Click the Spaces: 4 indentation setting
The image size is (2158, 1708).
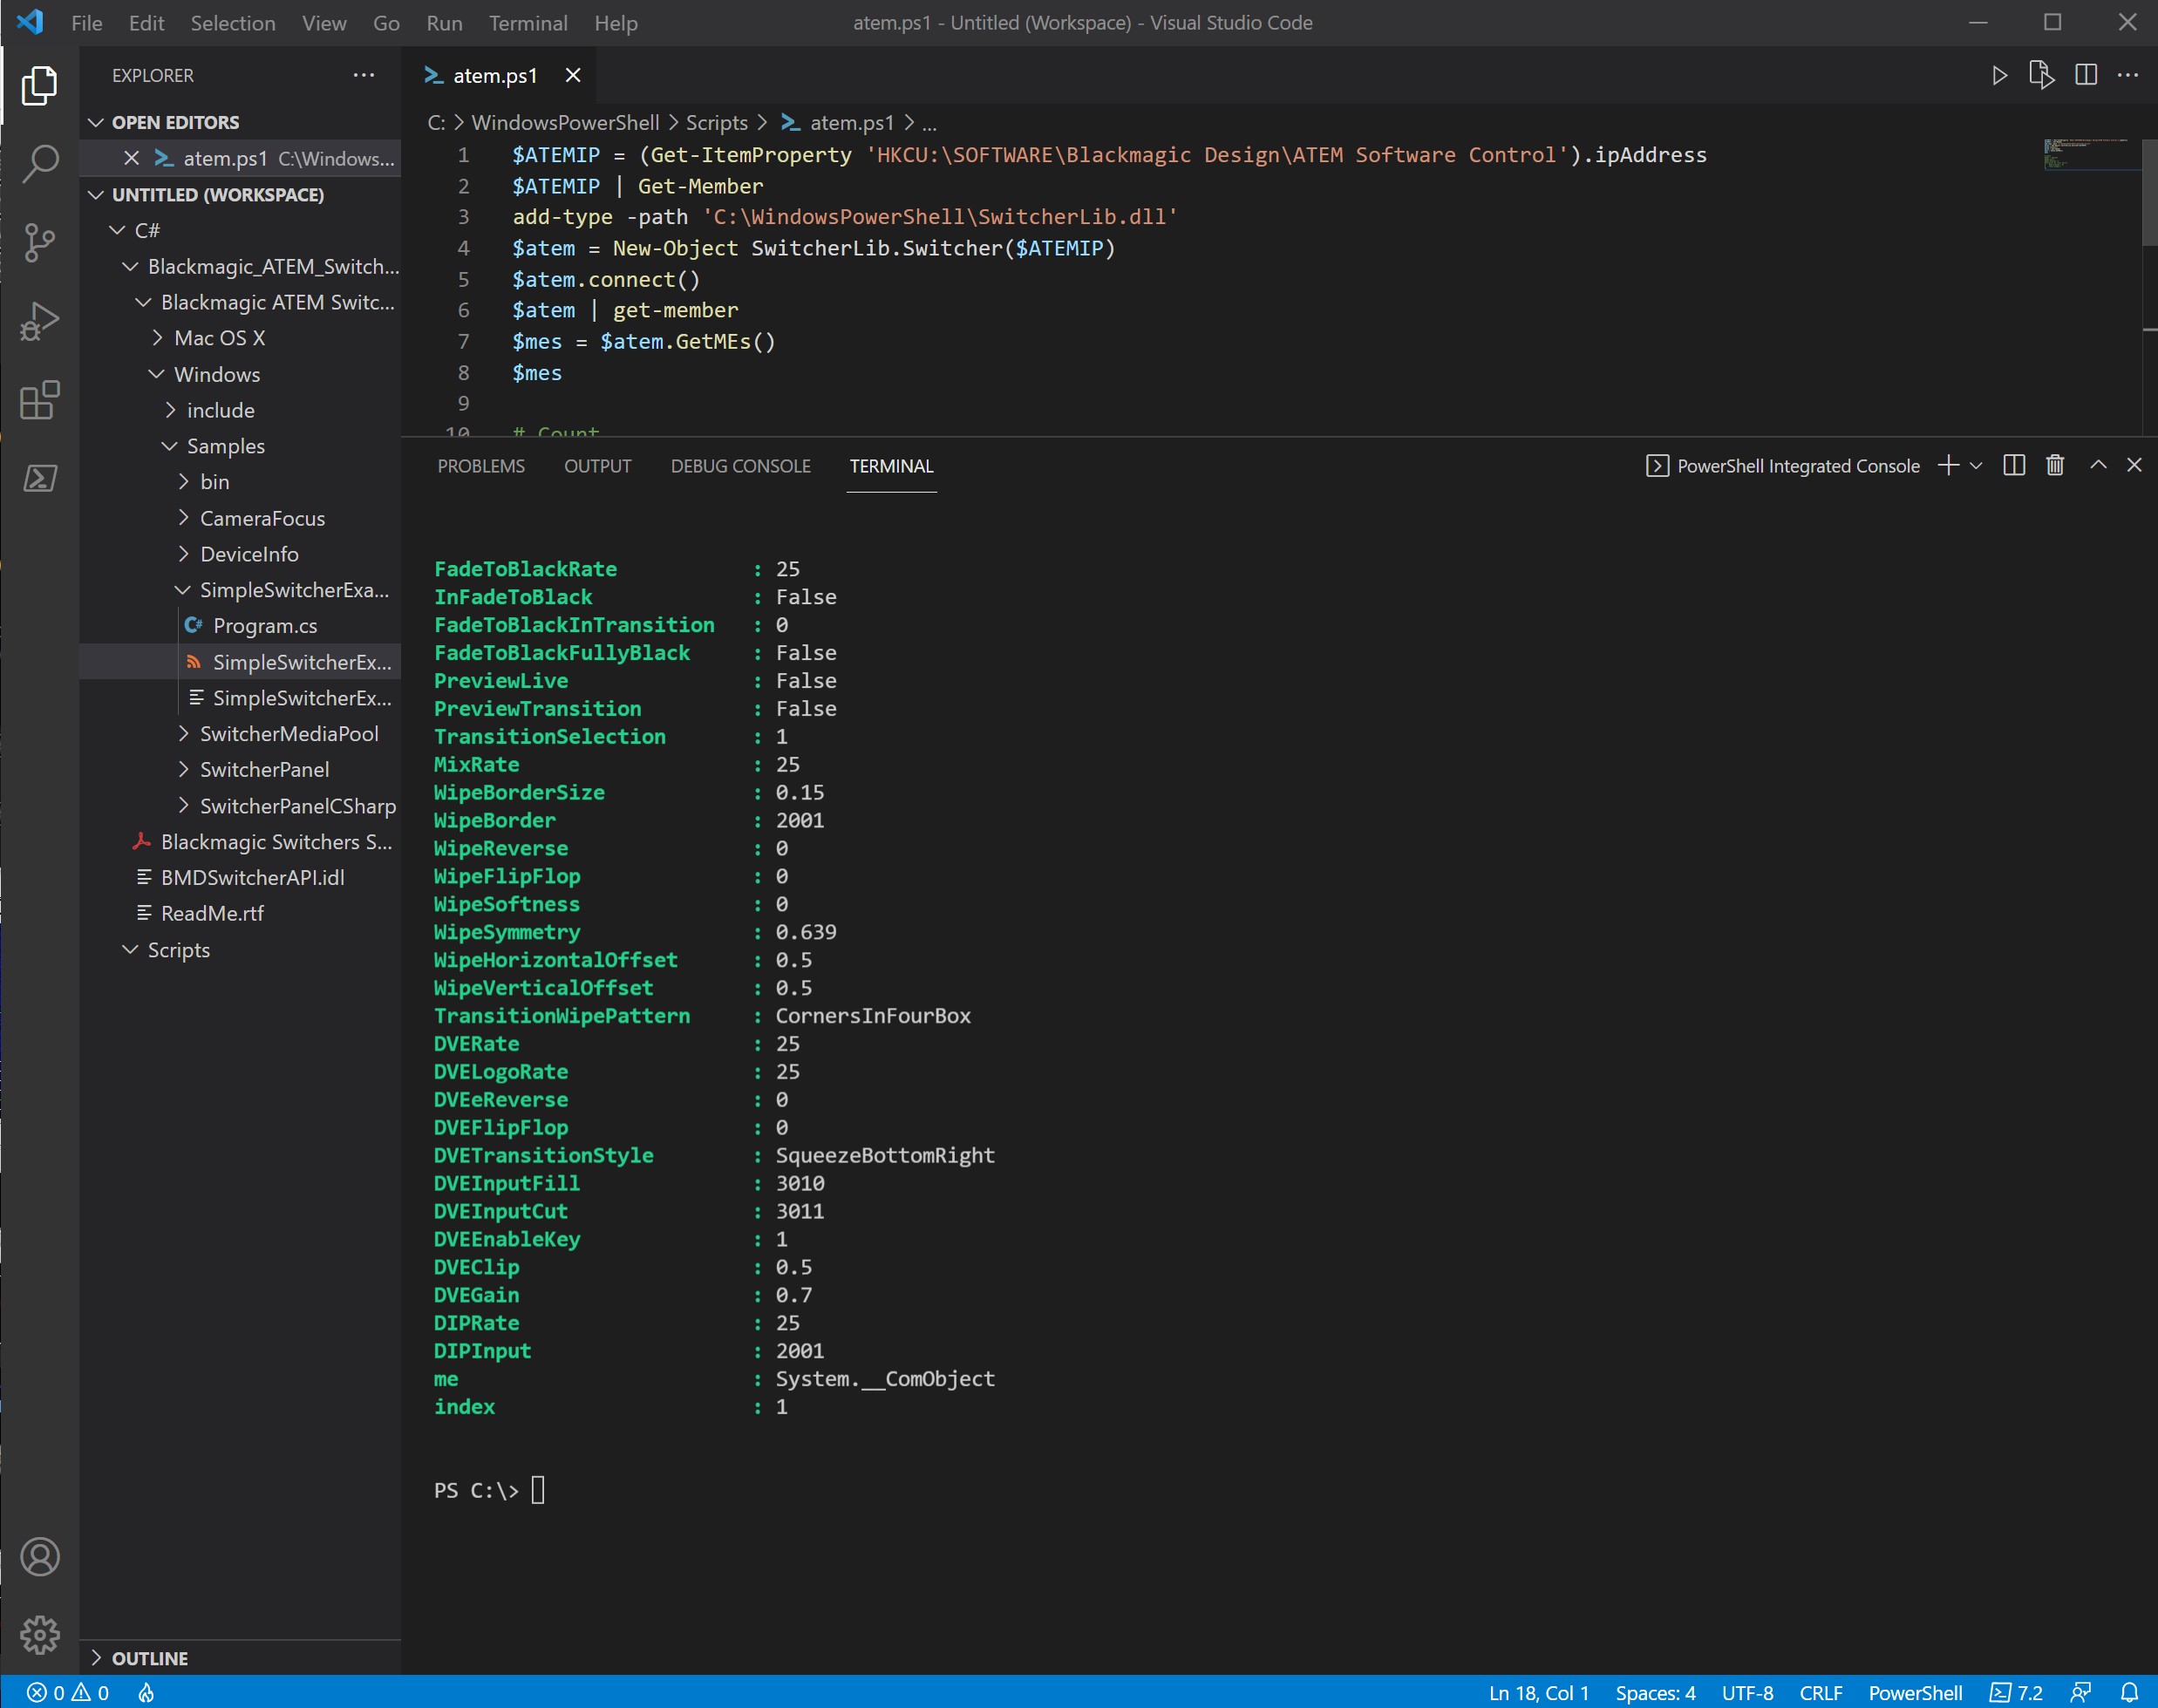pyautogui.click(x=1654, y=1692)
